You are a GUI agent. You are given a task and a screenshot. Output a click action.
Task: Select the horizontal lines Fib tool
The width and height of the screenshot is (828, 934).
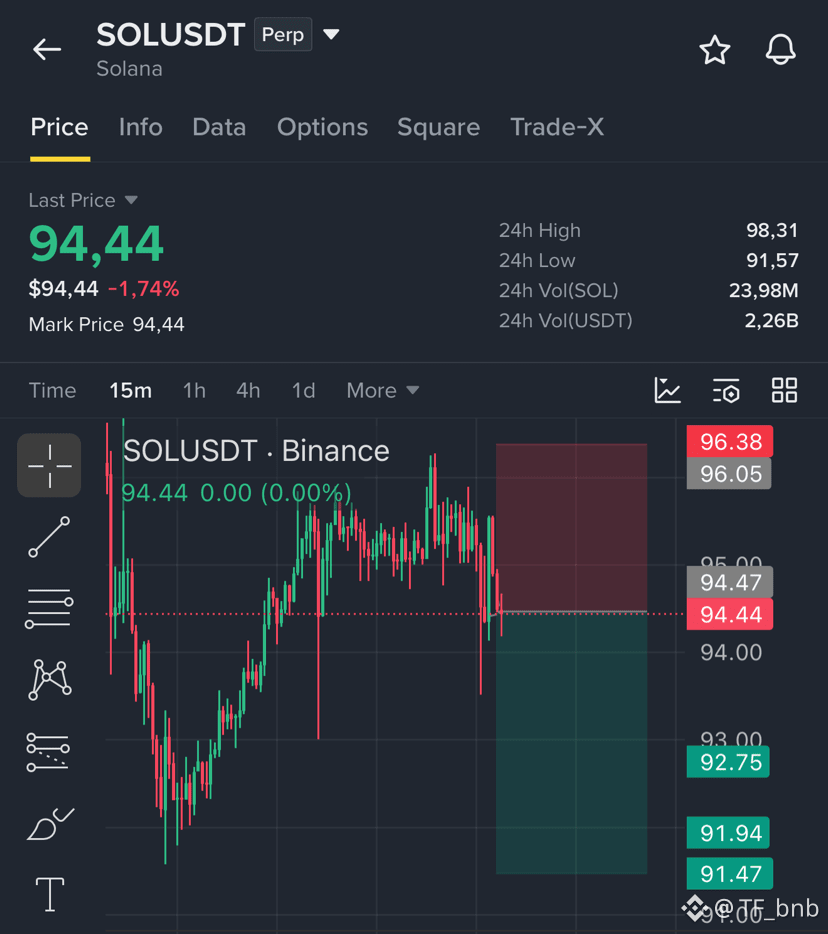pos(49,608)
